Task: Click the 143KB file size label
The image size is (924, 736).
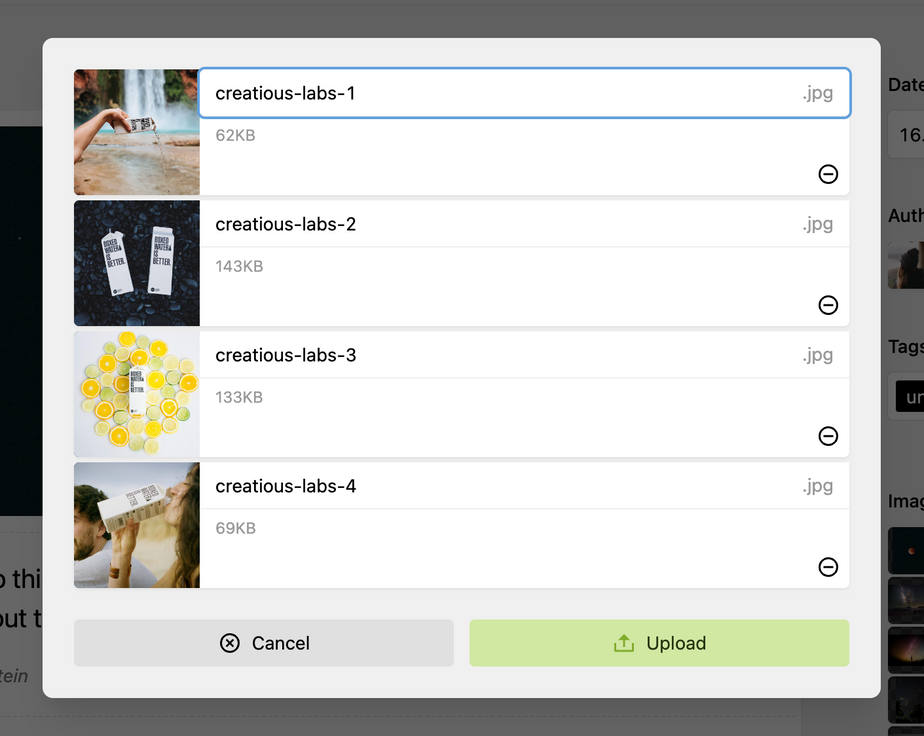Action: (239, 266)
